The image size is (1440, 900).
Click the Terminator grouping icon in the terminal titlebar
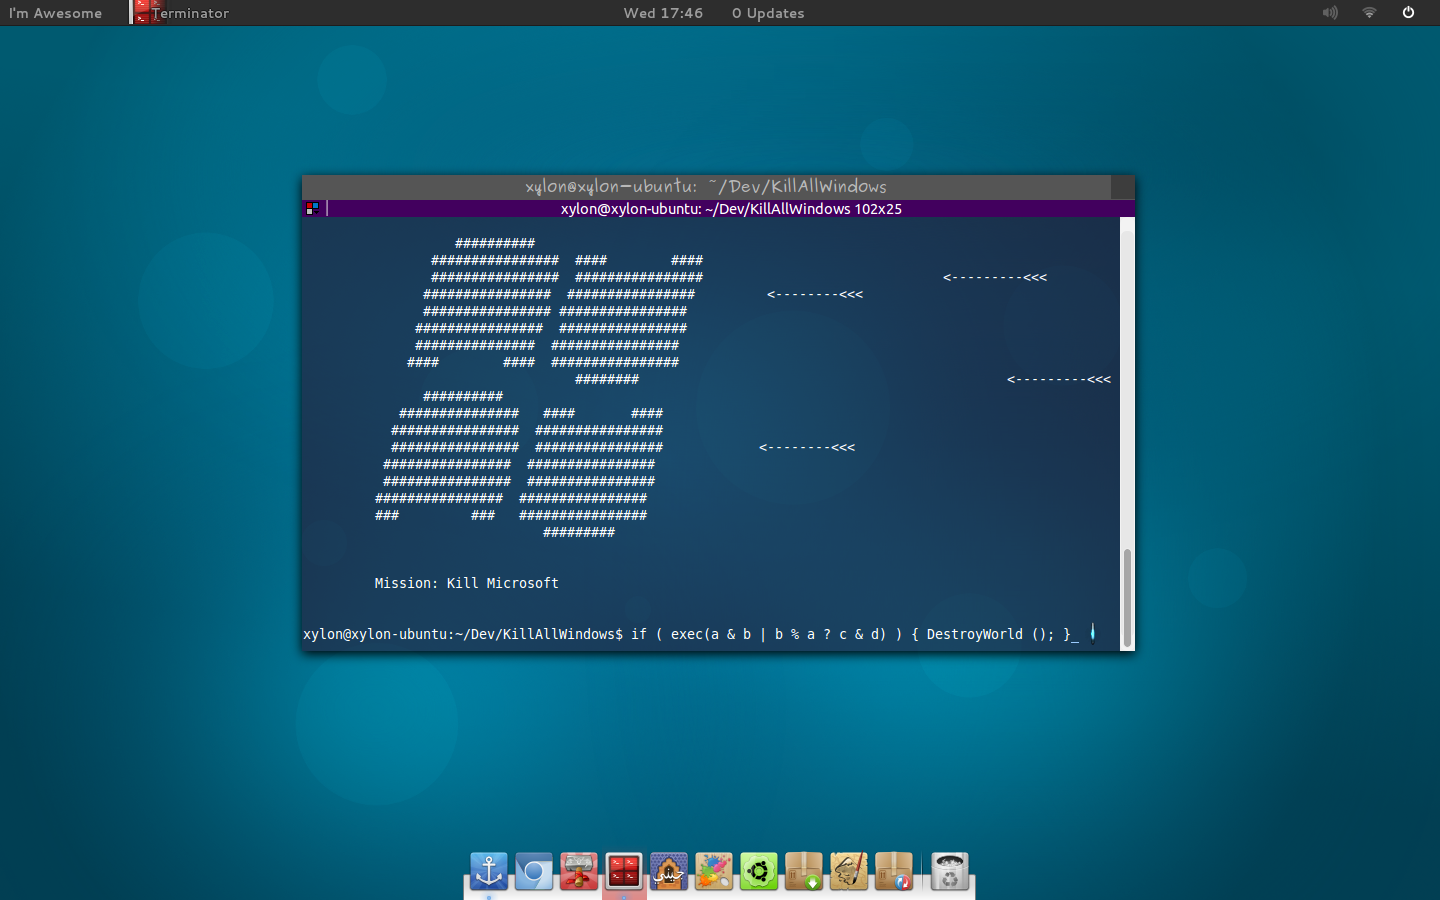click(x=312, y=208)
